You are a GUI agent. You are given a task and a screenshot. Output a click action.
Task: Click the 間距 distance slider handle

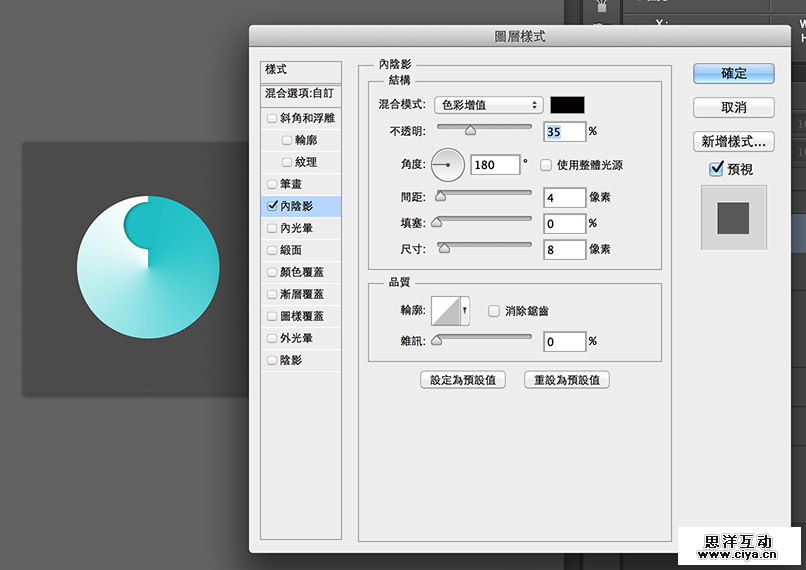(441, 196)
